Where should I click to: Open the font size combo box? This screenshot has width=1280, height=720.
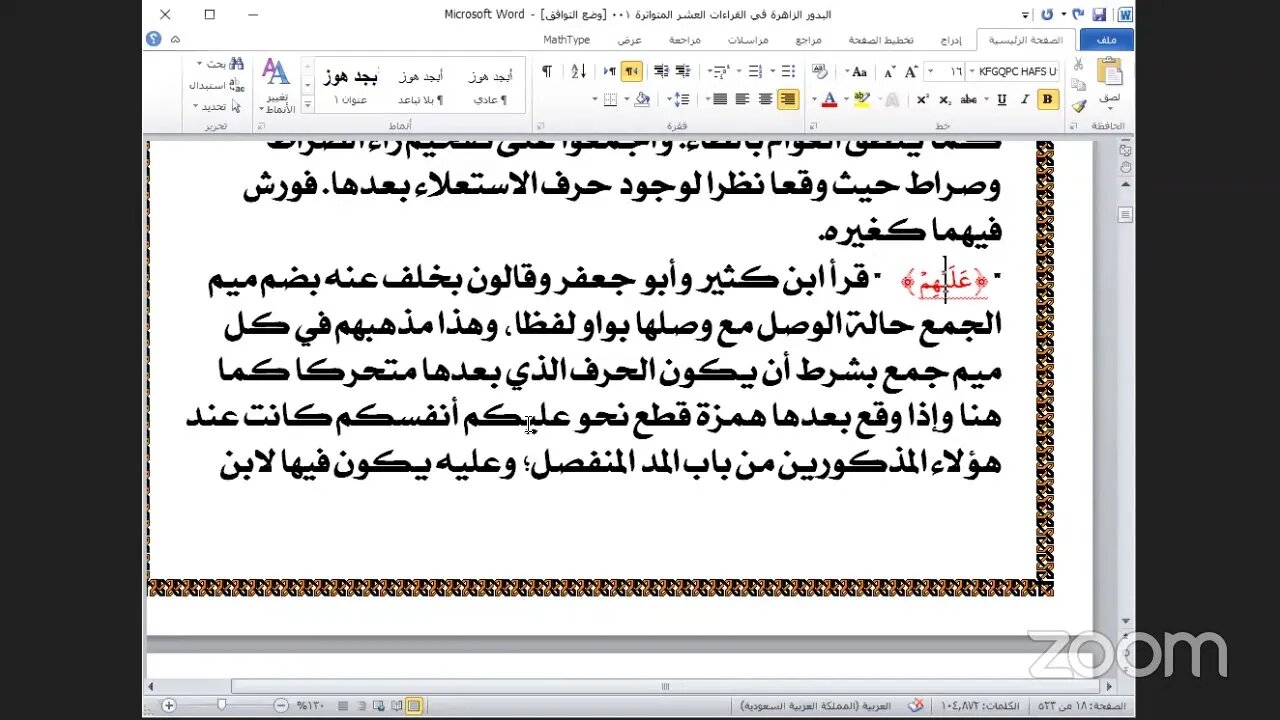coord(944,72)
